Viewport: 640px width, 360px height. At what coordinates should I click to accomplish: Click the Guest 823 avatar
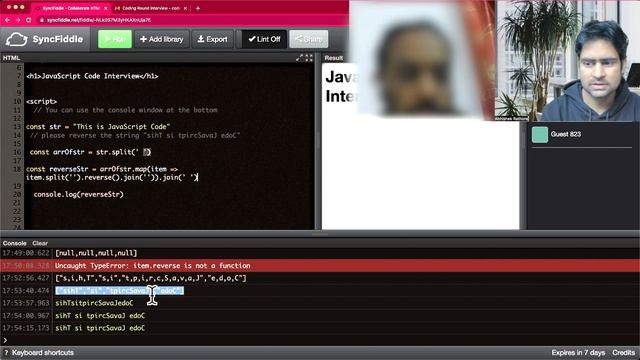[x=540, y=135]
